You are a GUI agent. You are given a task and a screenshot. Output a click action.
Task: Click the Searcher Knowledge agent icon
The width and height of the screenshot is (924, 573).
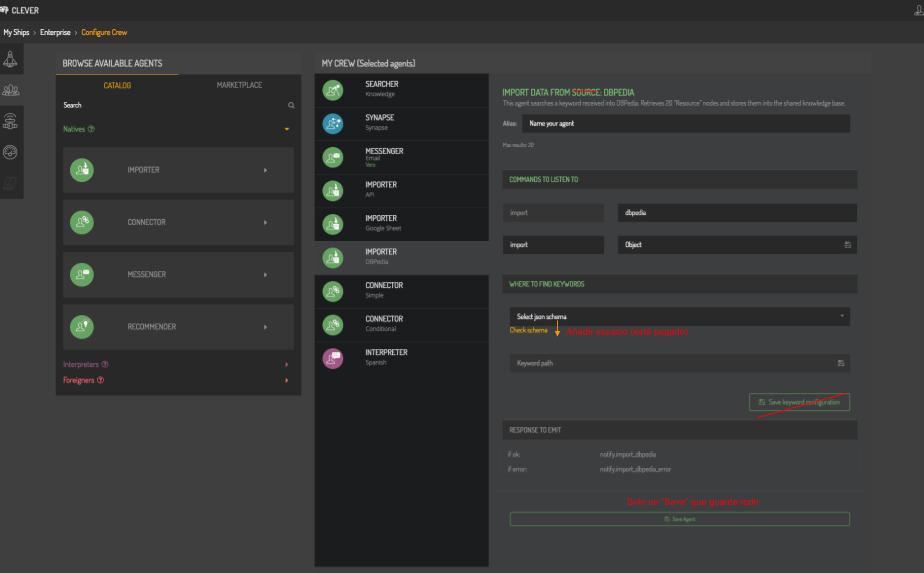pyautogui.click(x=333, y=89)
